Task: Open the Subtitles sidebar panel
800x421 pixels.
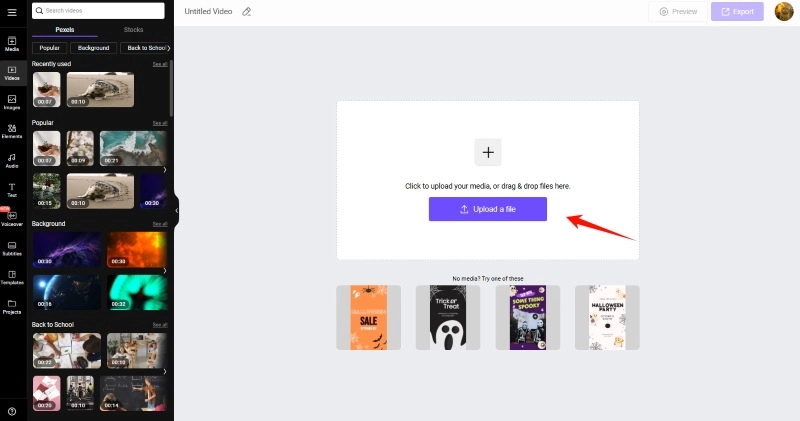Action: [x=12, y=249]
